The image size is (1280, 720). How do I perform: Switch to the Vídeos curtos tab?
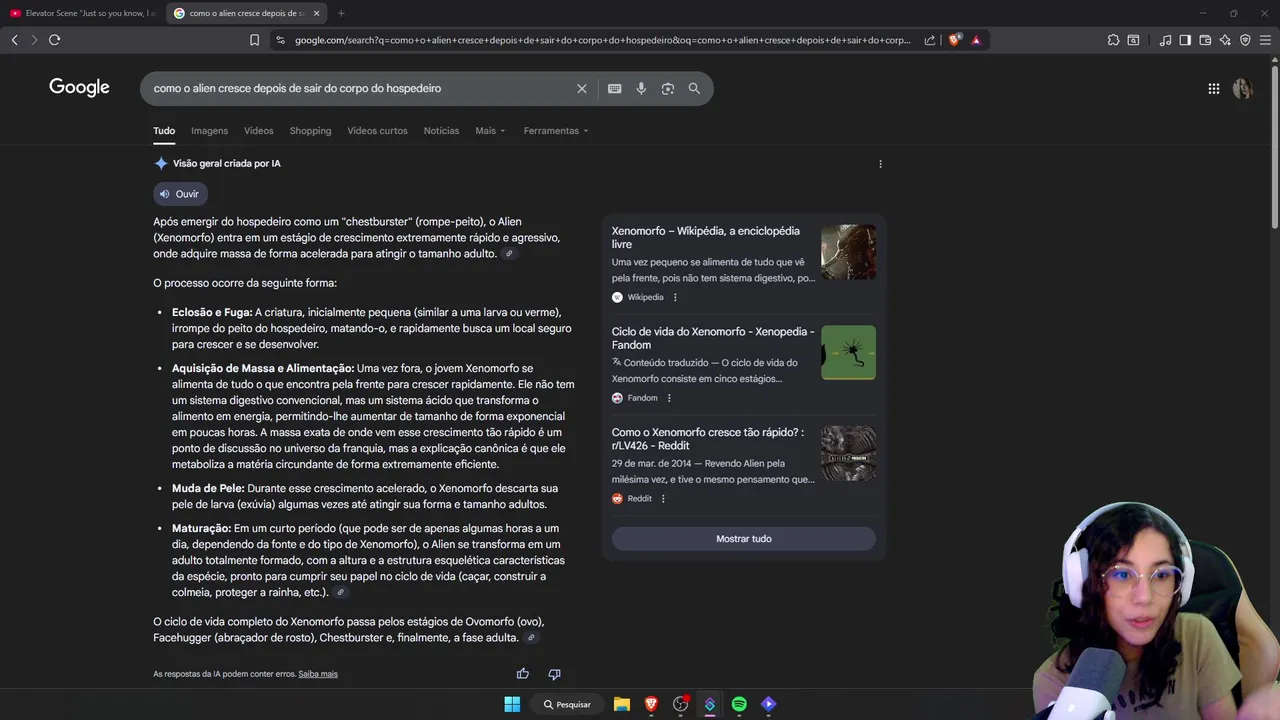coord(377,131)
